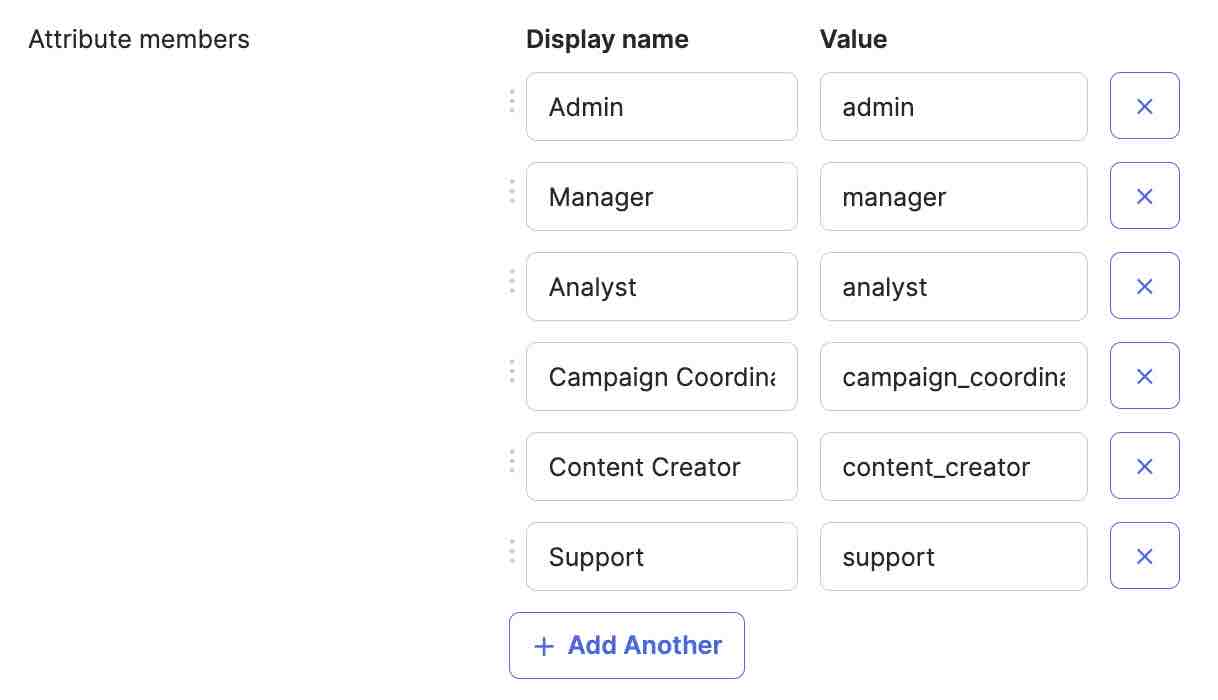Image resolution: width=1218 pixels, height=700 pixels.
Task: Remove the Analyst entry
Action: point(1144,286)
